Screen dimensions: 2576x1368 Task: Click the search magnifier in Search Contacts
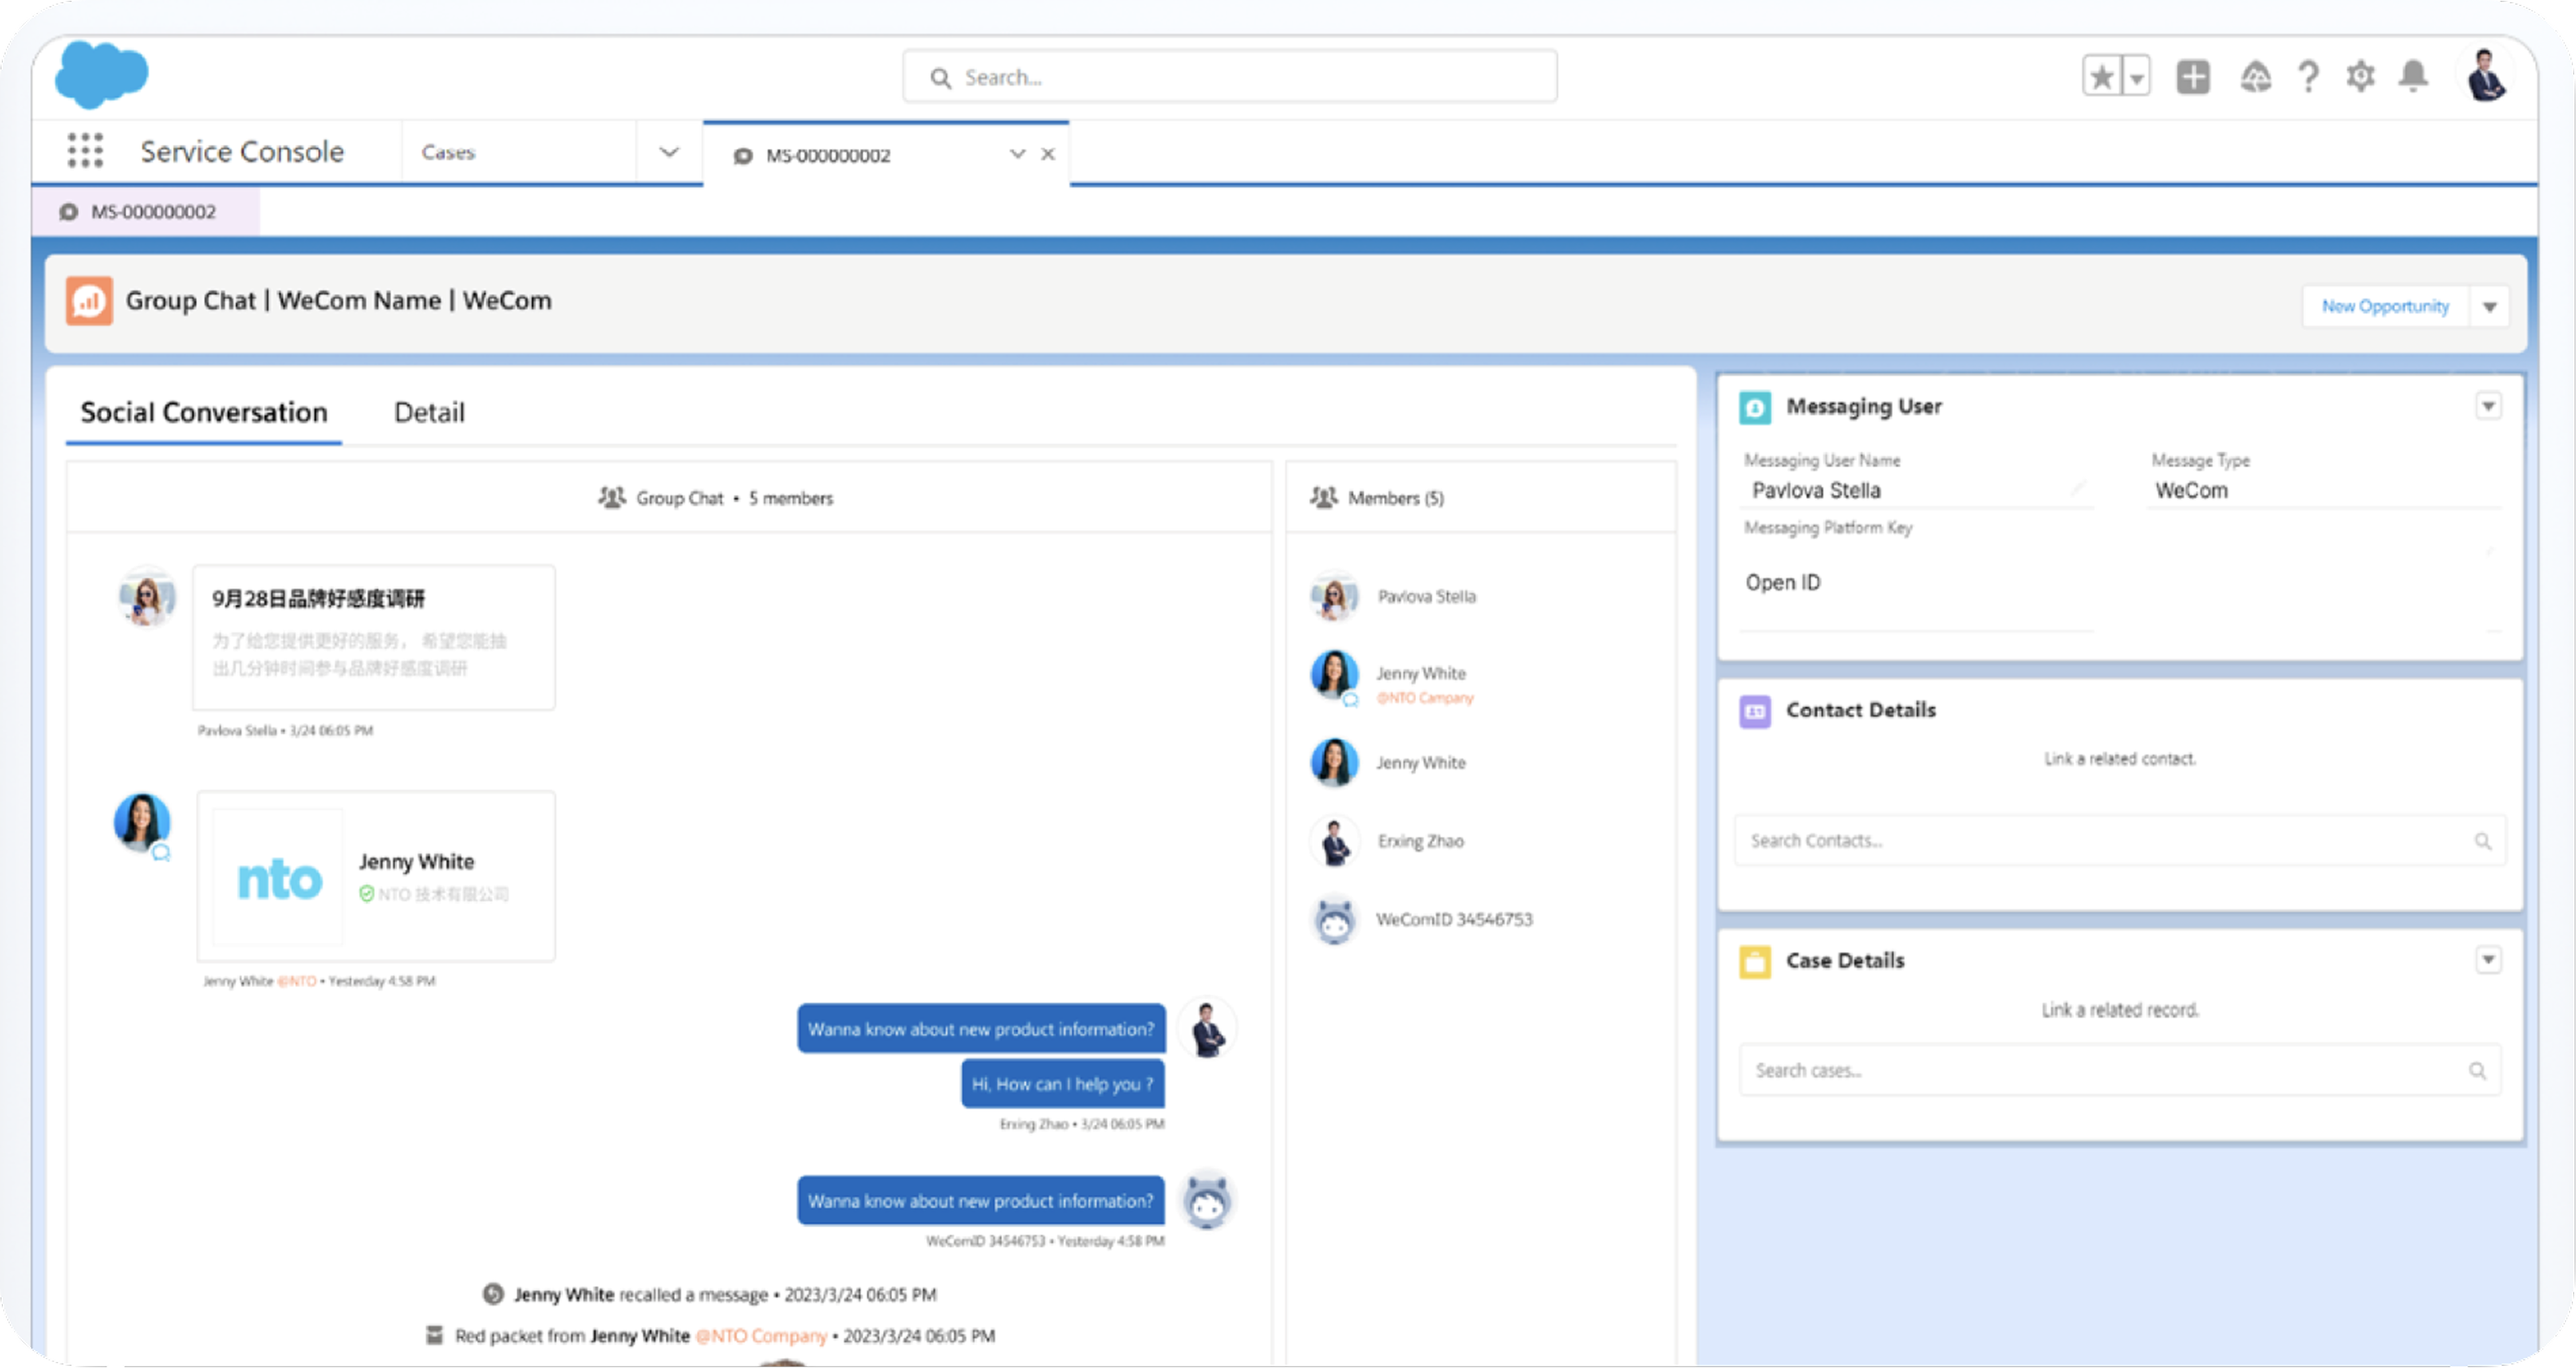(x=2482, y=841)
